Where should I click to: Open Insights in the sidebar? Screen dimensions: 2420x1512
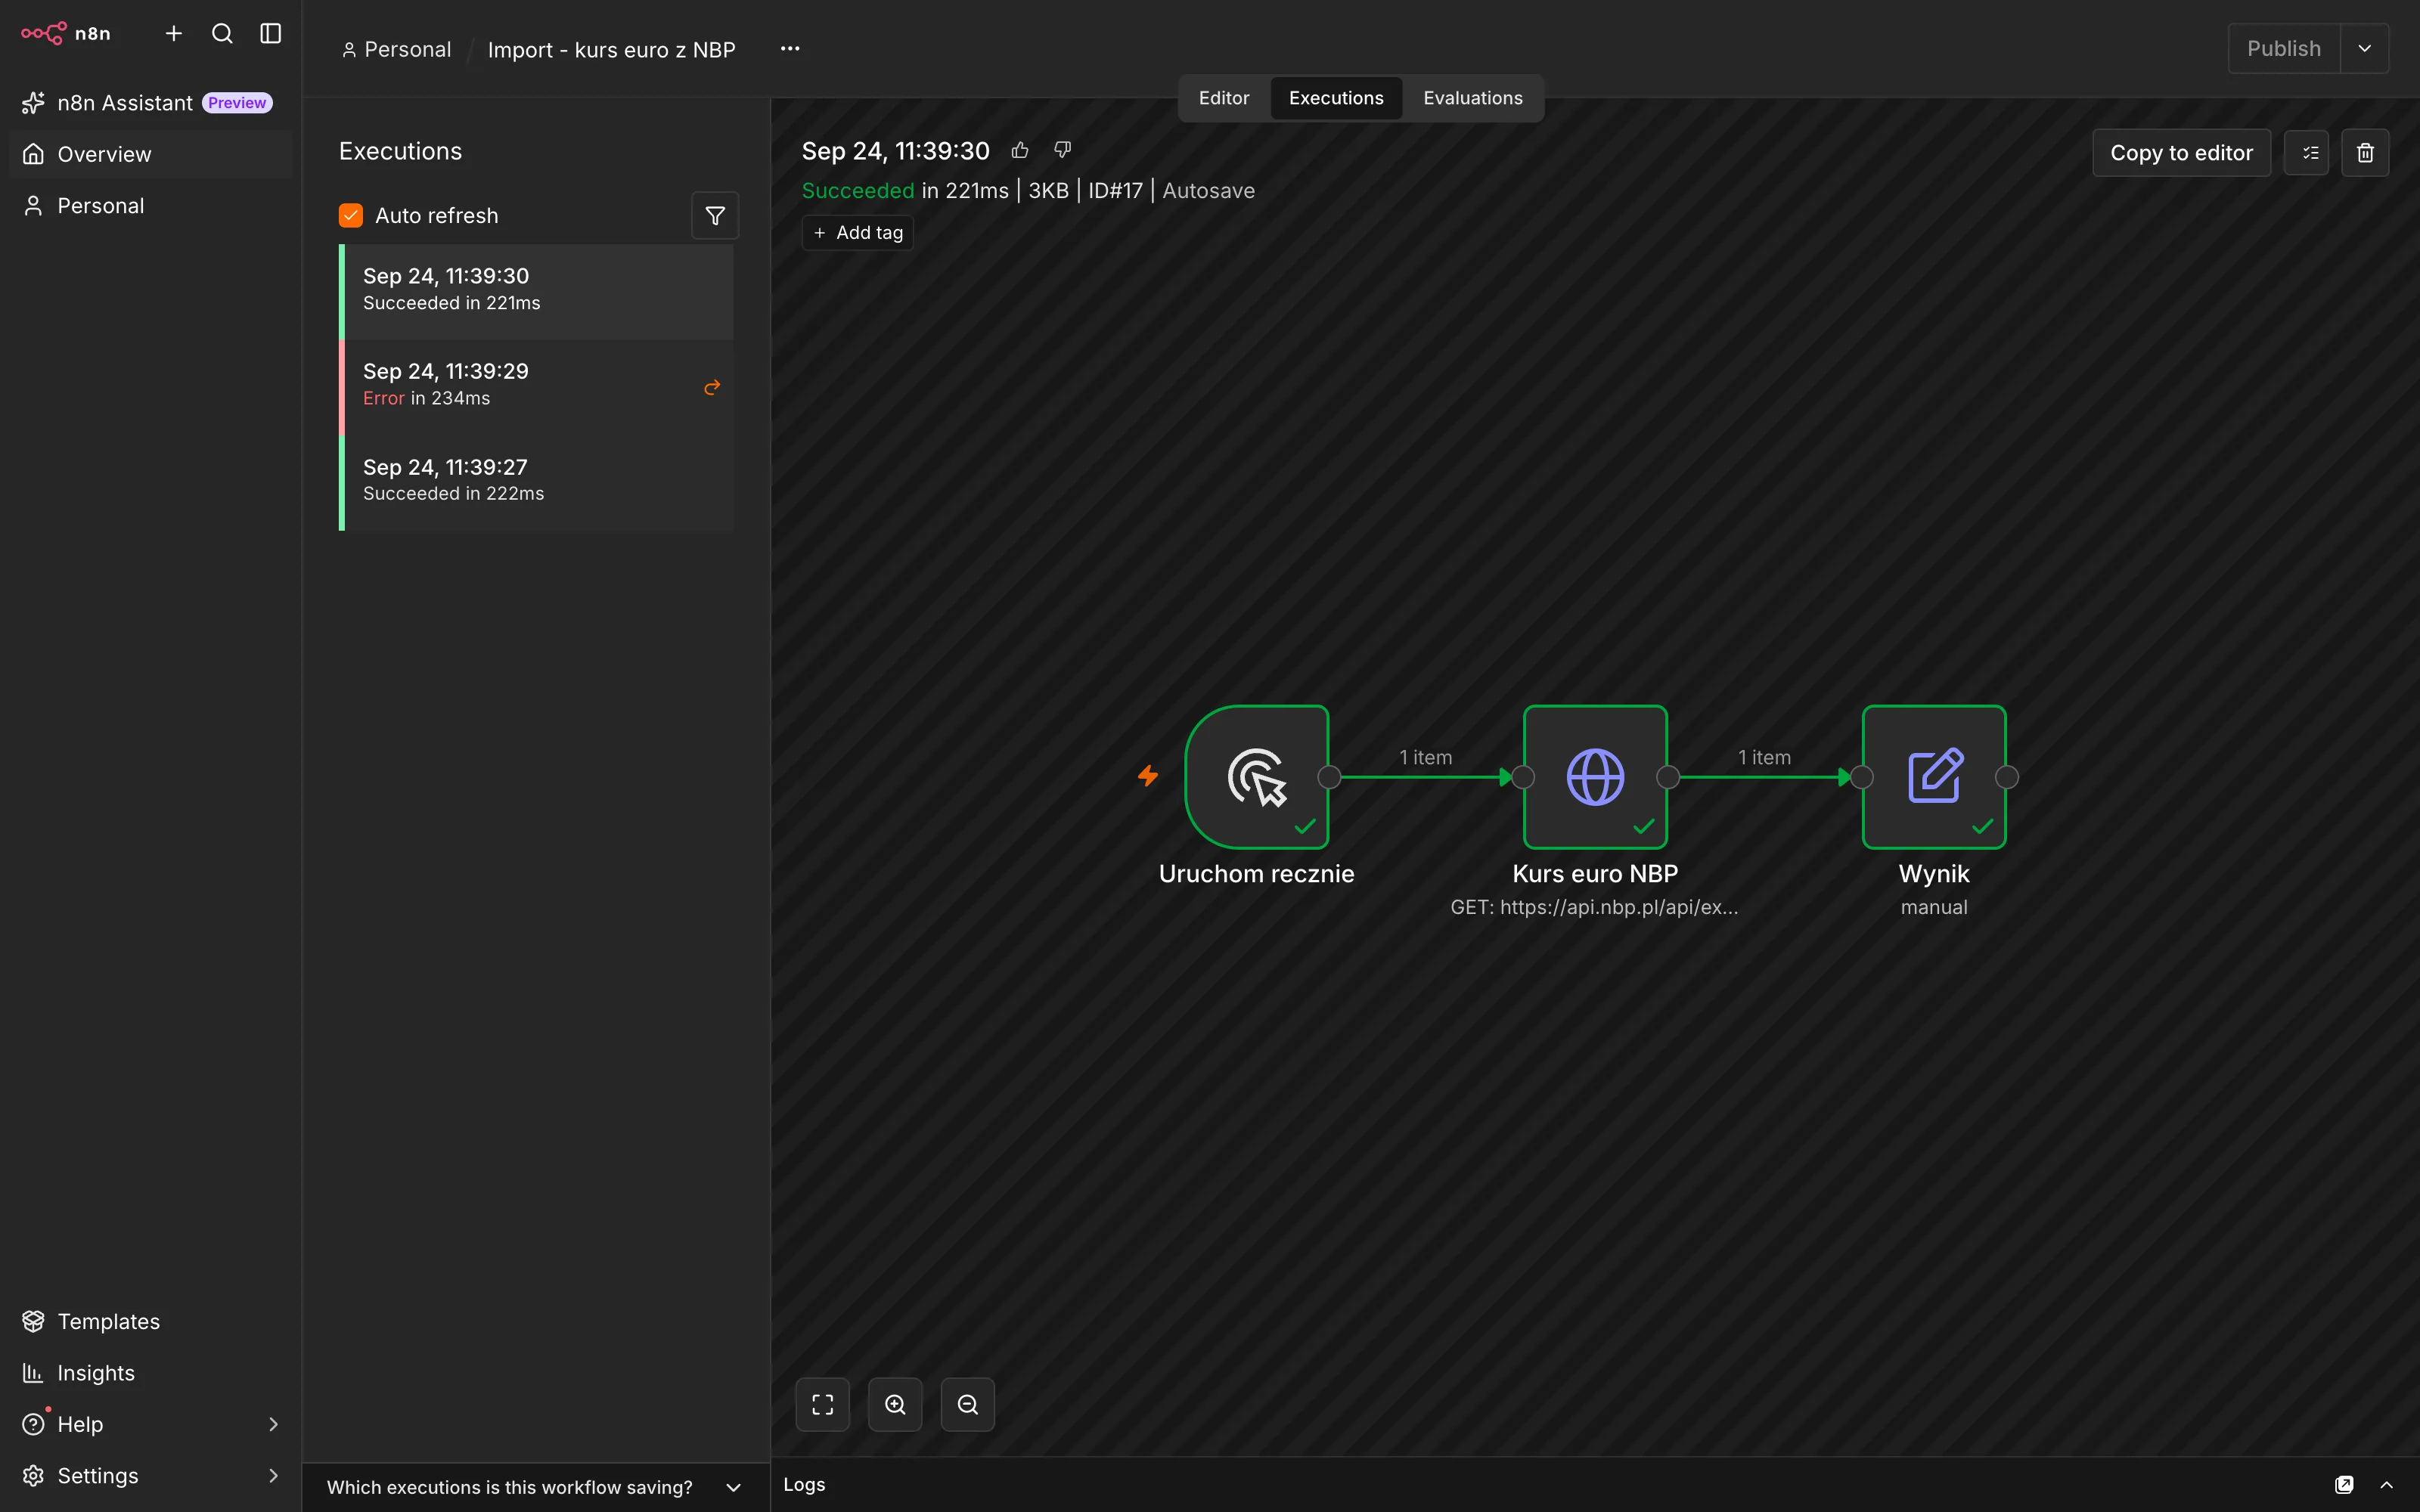pos(150,1373)
